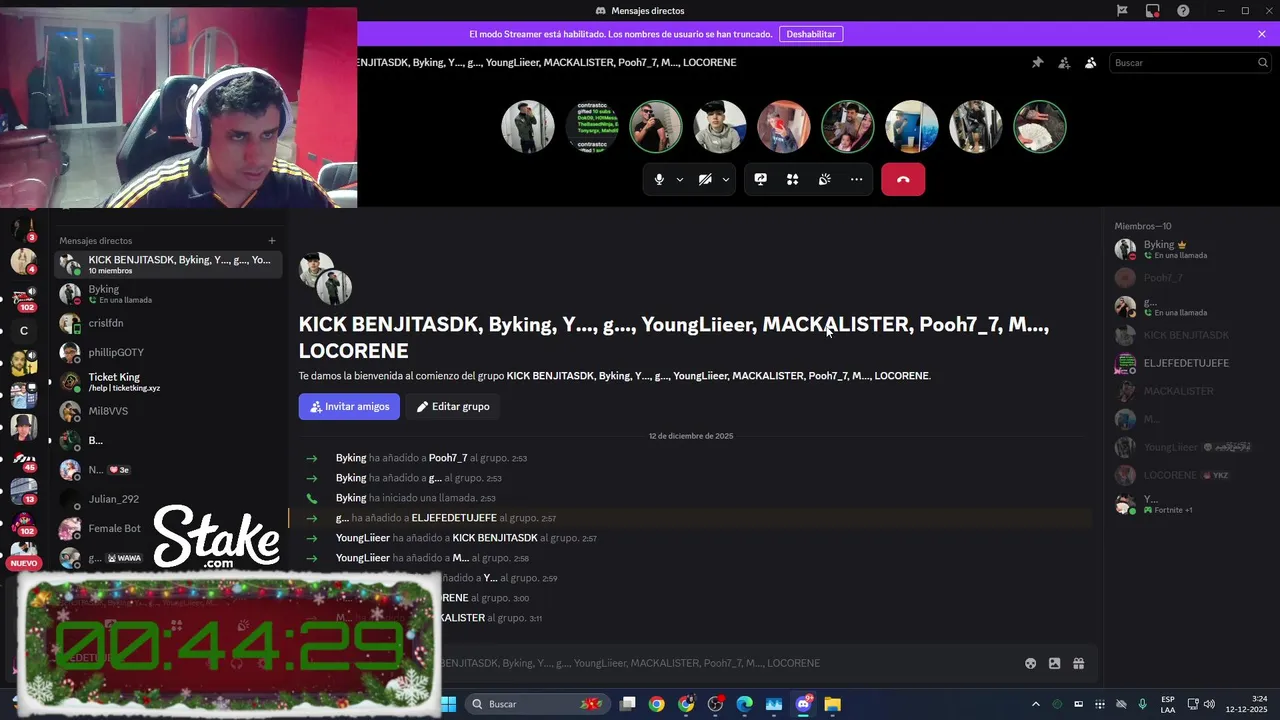Open File Explorer from taskbar
The image size is (1280, 720).
pos(832,704)
